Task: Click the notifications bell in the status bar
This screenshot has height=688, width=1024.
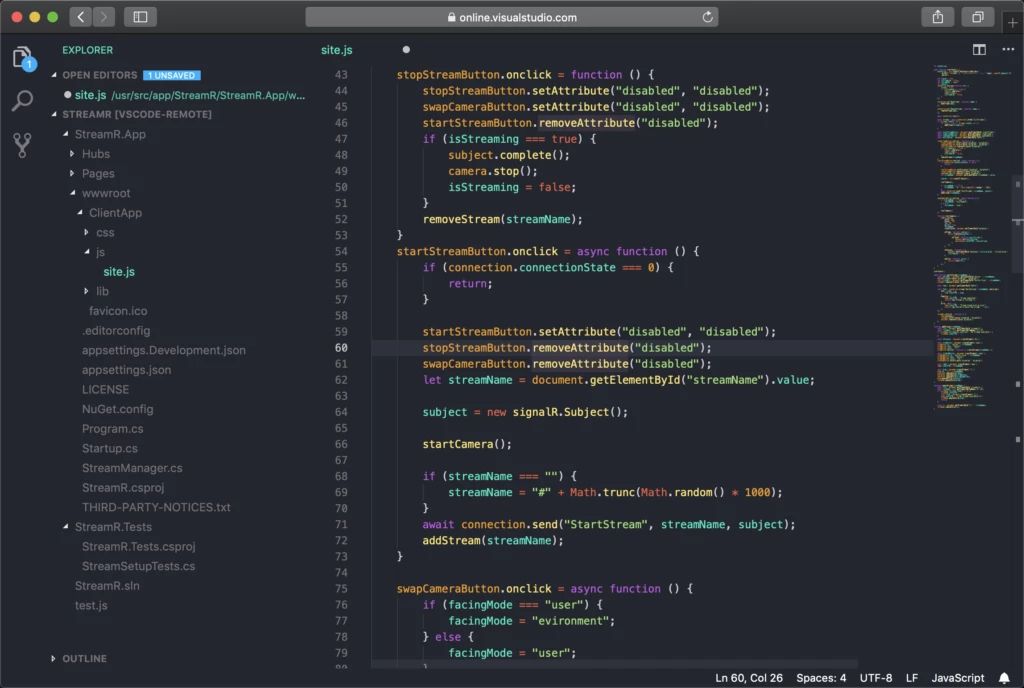Action: pyautogui.click(x=1005, y=677)
